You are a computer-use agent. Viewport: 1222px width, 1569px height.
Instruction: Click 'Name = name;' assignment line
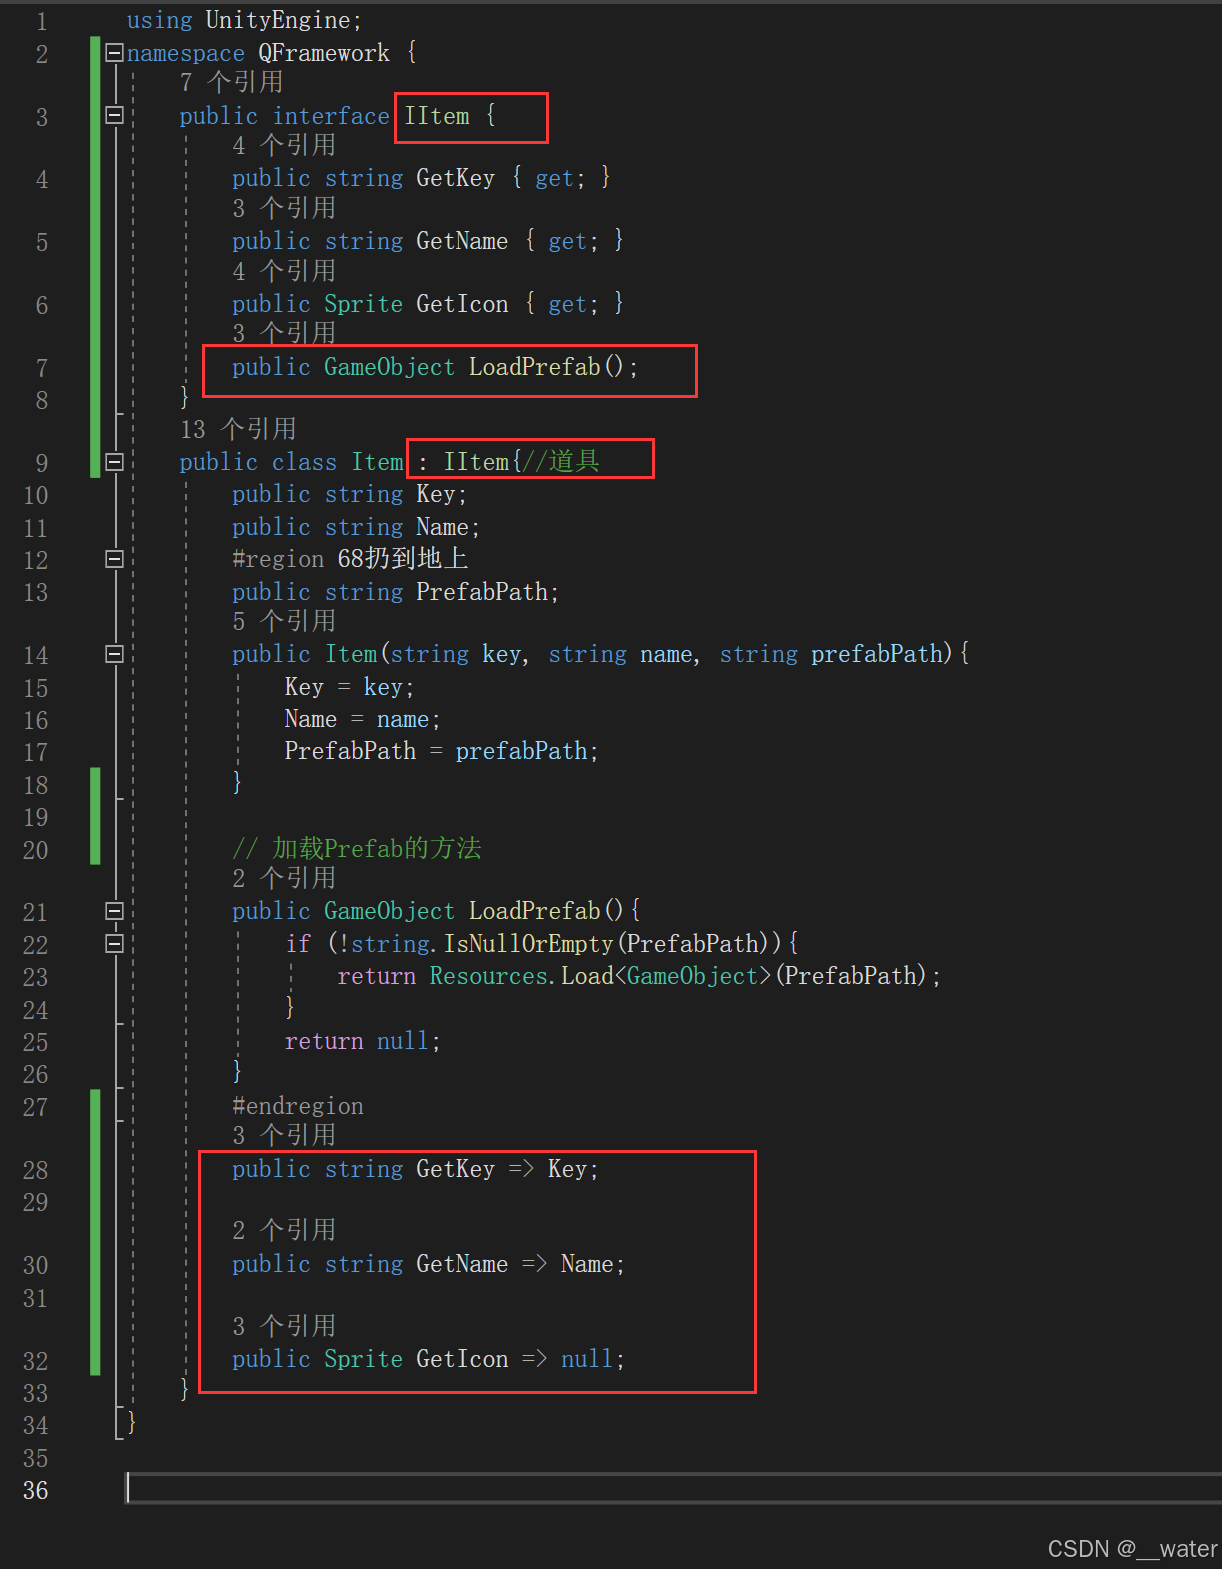[x=362, y=719]
